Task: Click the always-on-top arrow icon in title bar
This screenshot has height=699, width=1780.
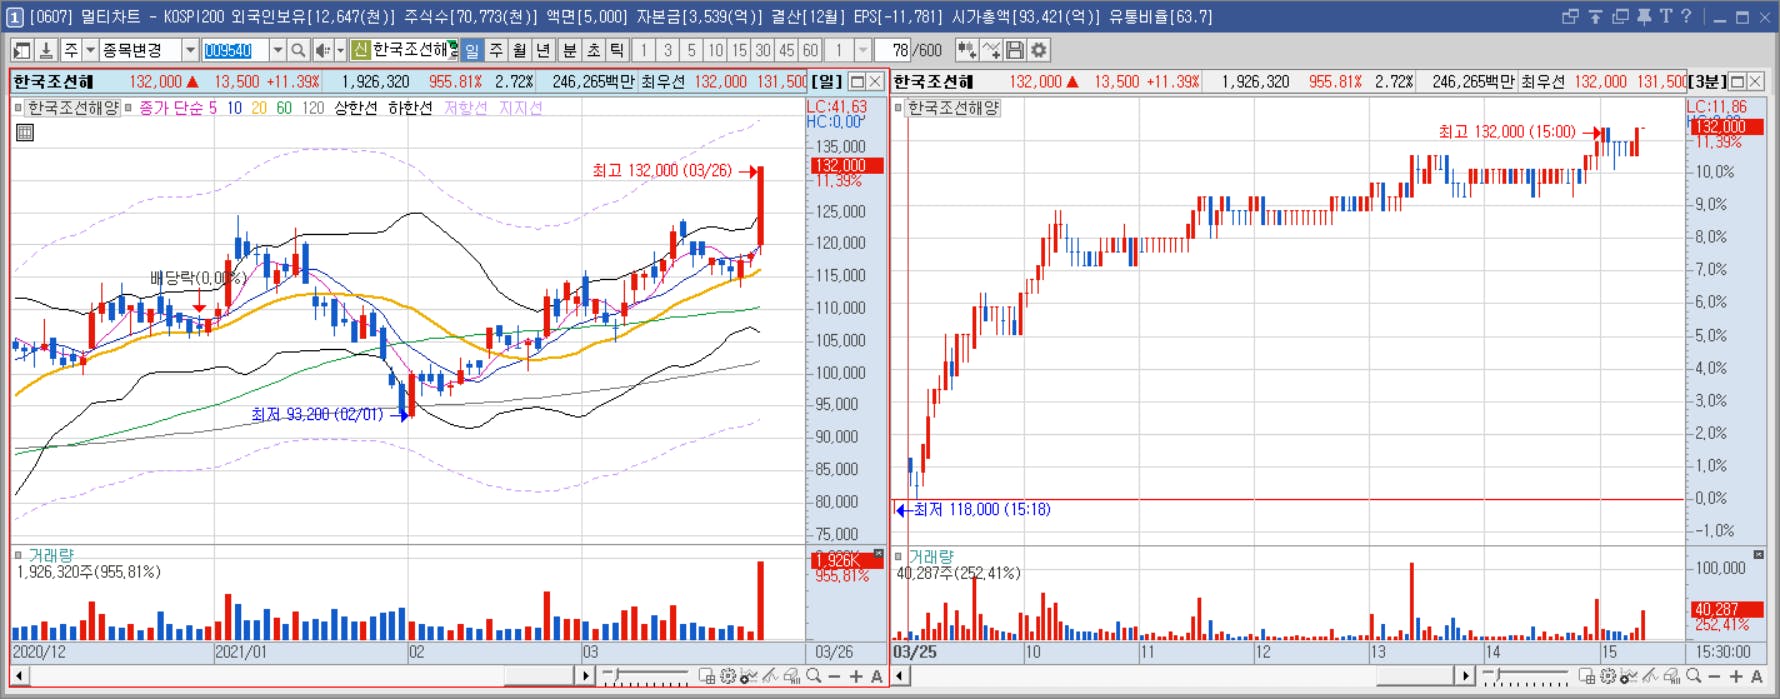Action: click(x=1596, y=16)
